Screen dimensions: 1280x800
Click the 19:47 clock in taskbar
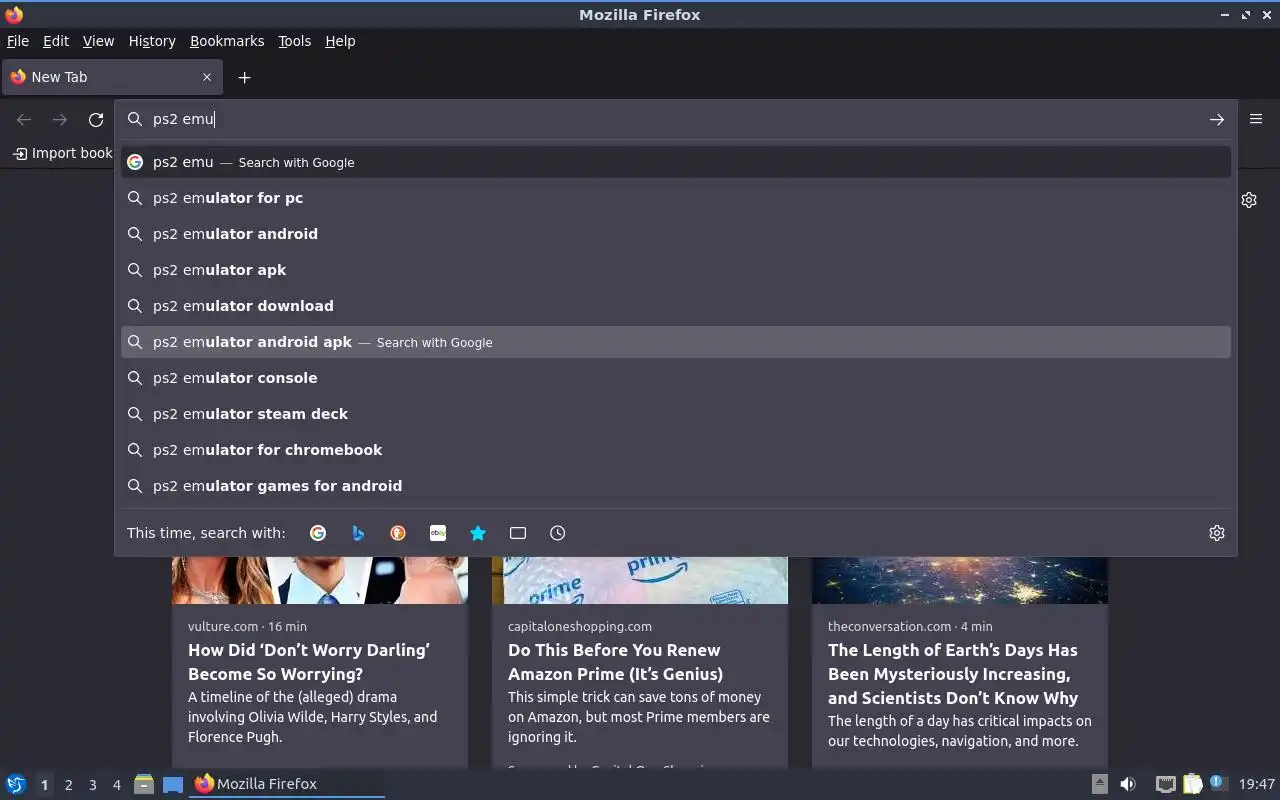pyautogui.click(x=1257, y=784)
